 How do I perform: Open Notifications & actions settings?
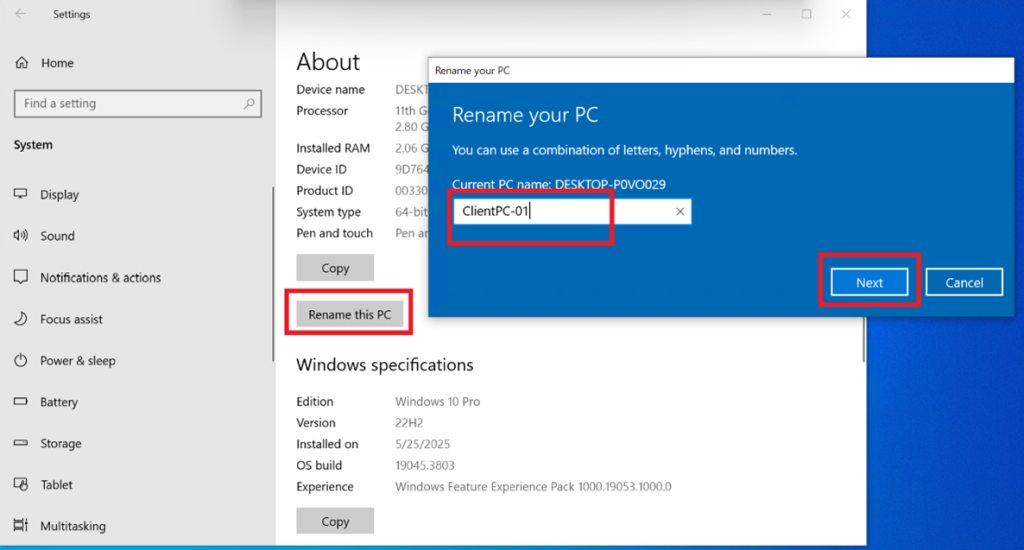pos(100,278)
